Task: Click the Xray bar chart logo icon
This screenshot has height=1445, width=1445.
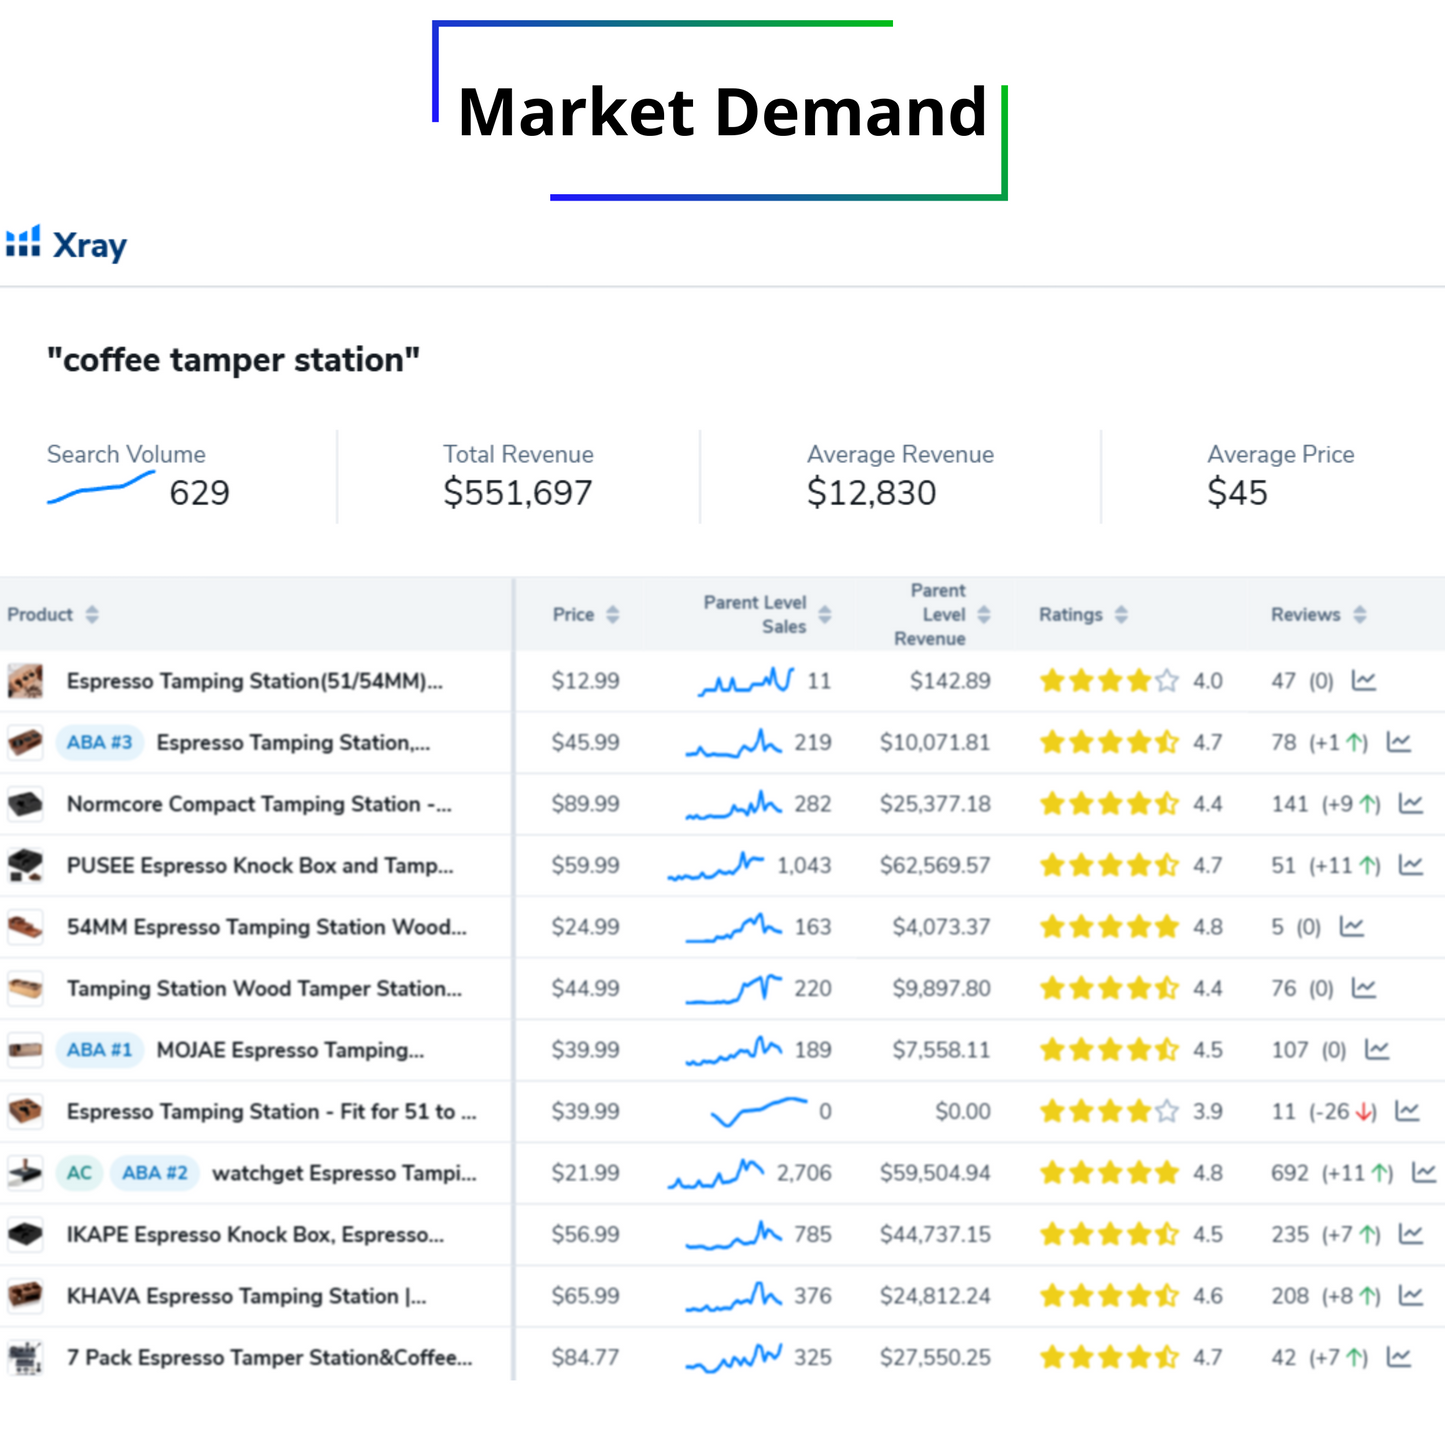Action: 23,241
